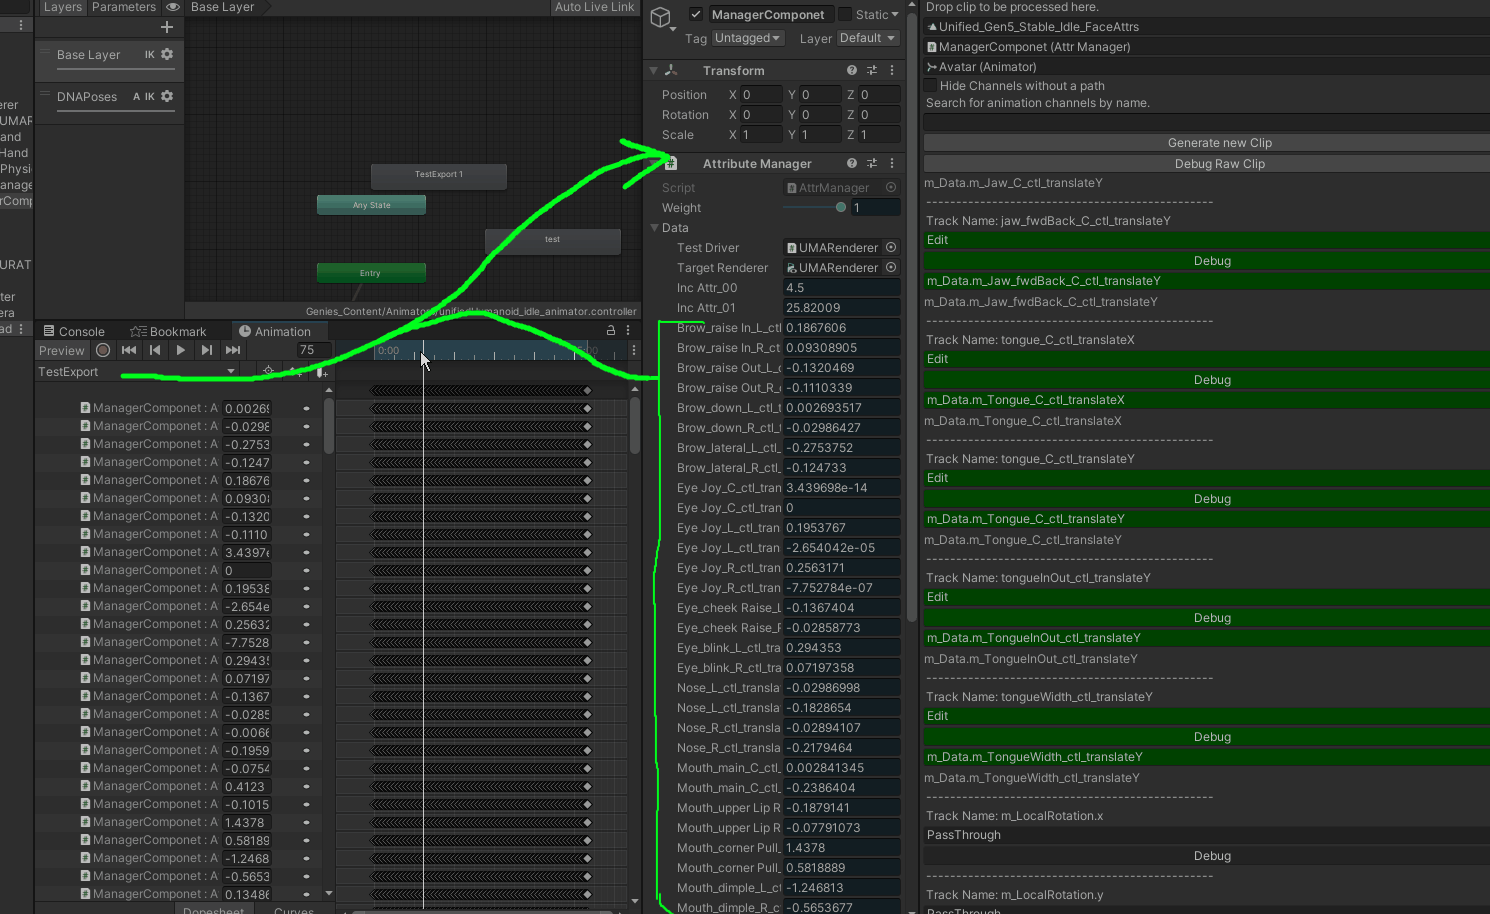Click the animation record button

point(103,350)
